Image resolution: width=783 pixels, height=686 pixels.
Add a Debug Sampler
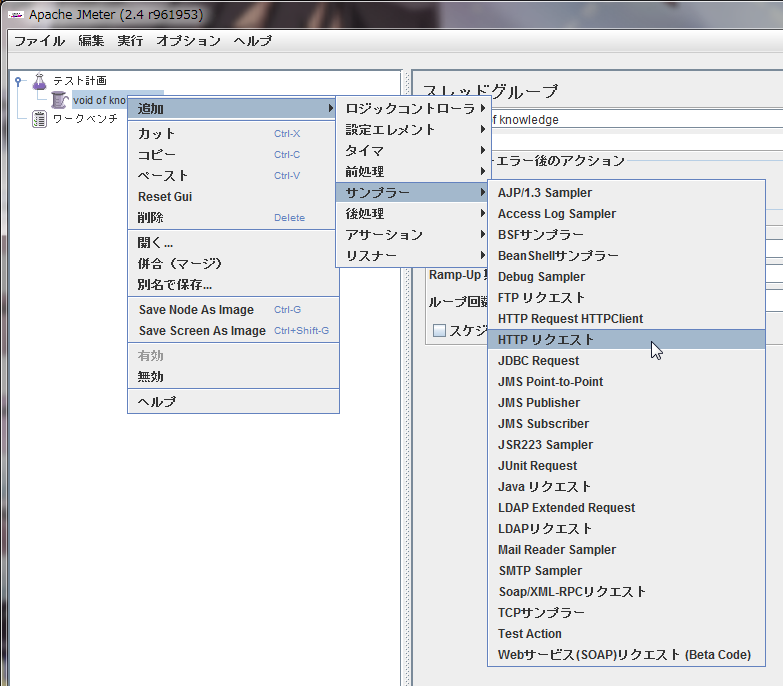click(626, 277)
